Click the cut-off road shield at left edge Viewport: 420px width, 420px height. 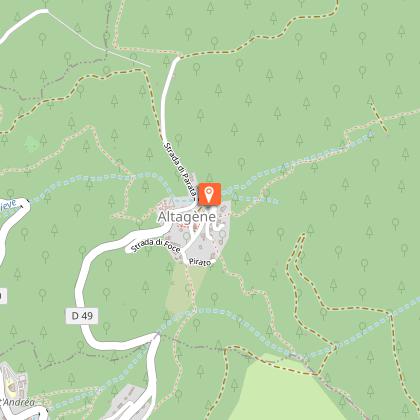click(3, 295)
